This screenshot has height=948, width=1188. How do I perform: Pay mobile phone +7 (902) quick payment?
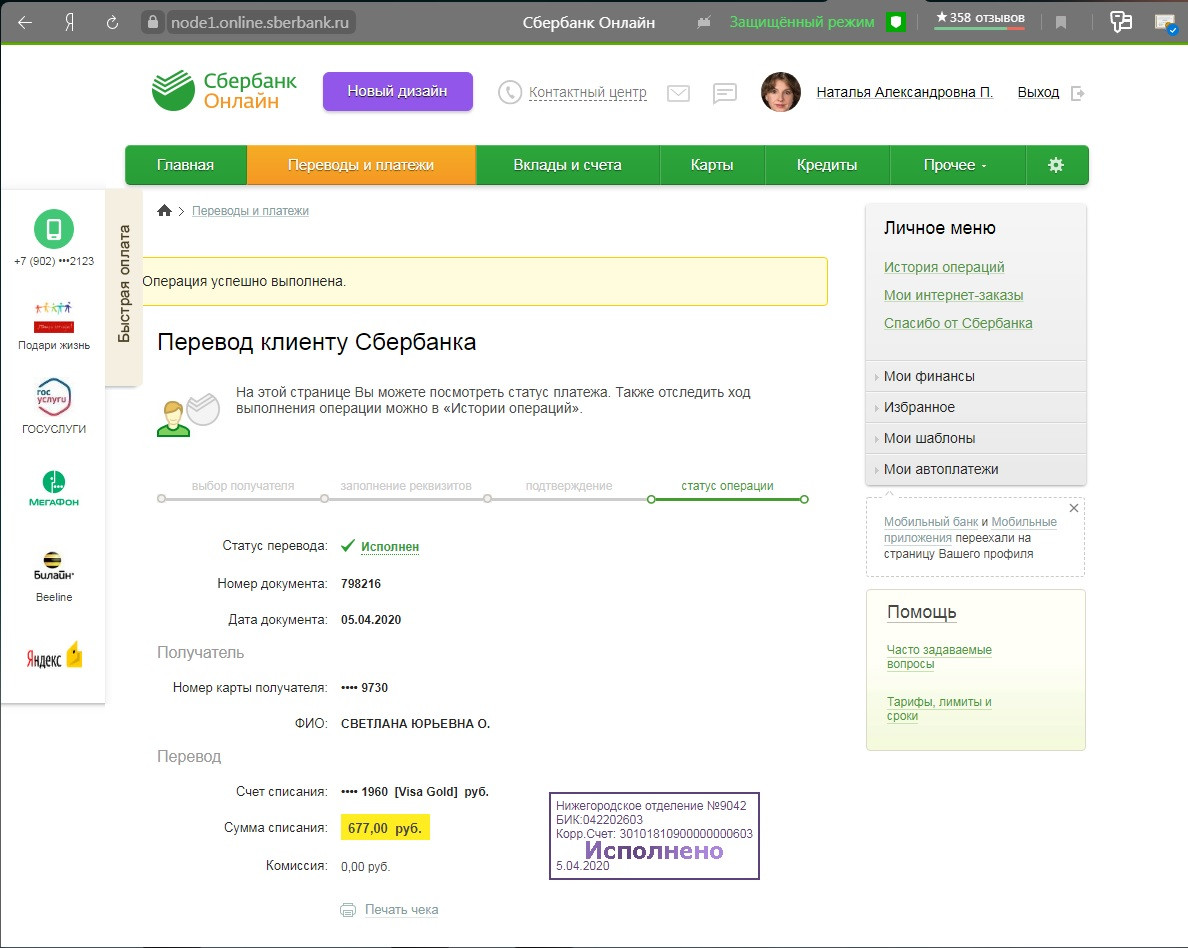[54, 238]
